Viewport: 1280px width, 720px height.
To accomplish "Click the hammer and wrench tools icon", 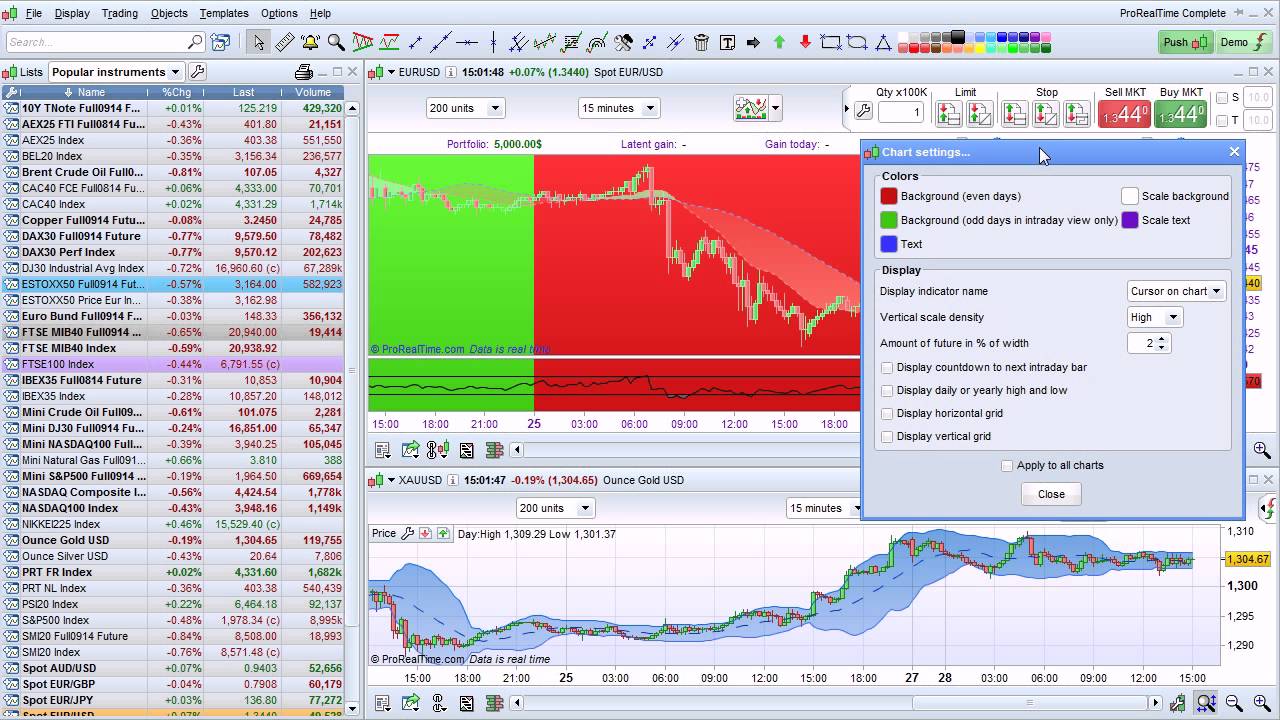I will tap(623, 42).
